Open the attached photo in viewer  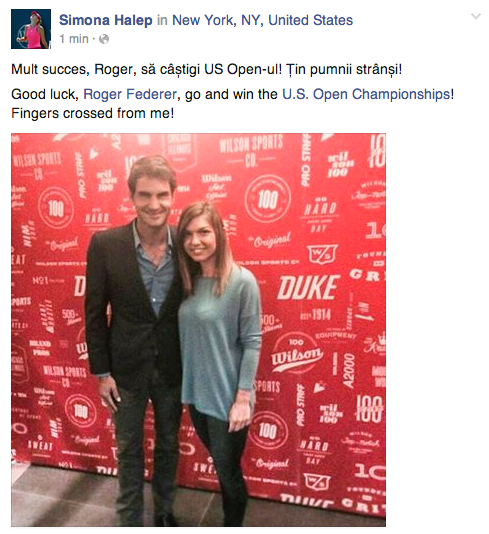(198, 330)
